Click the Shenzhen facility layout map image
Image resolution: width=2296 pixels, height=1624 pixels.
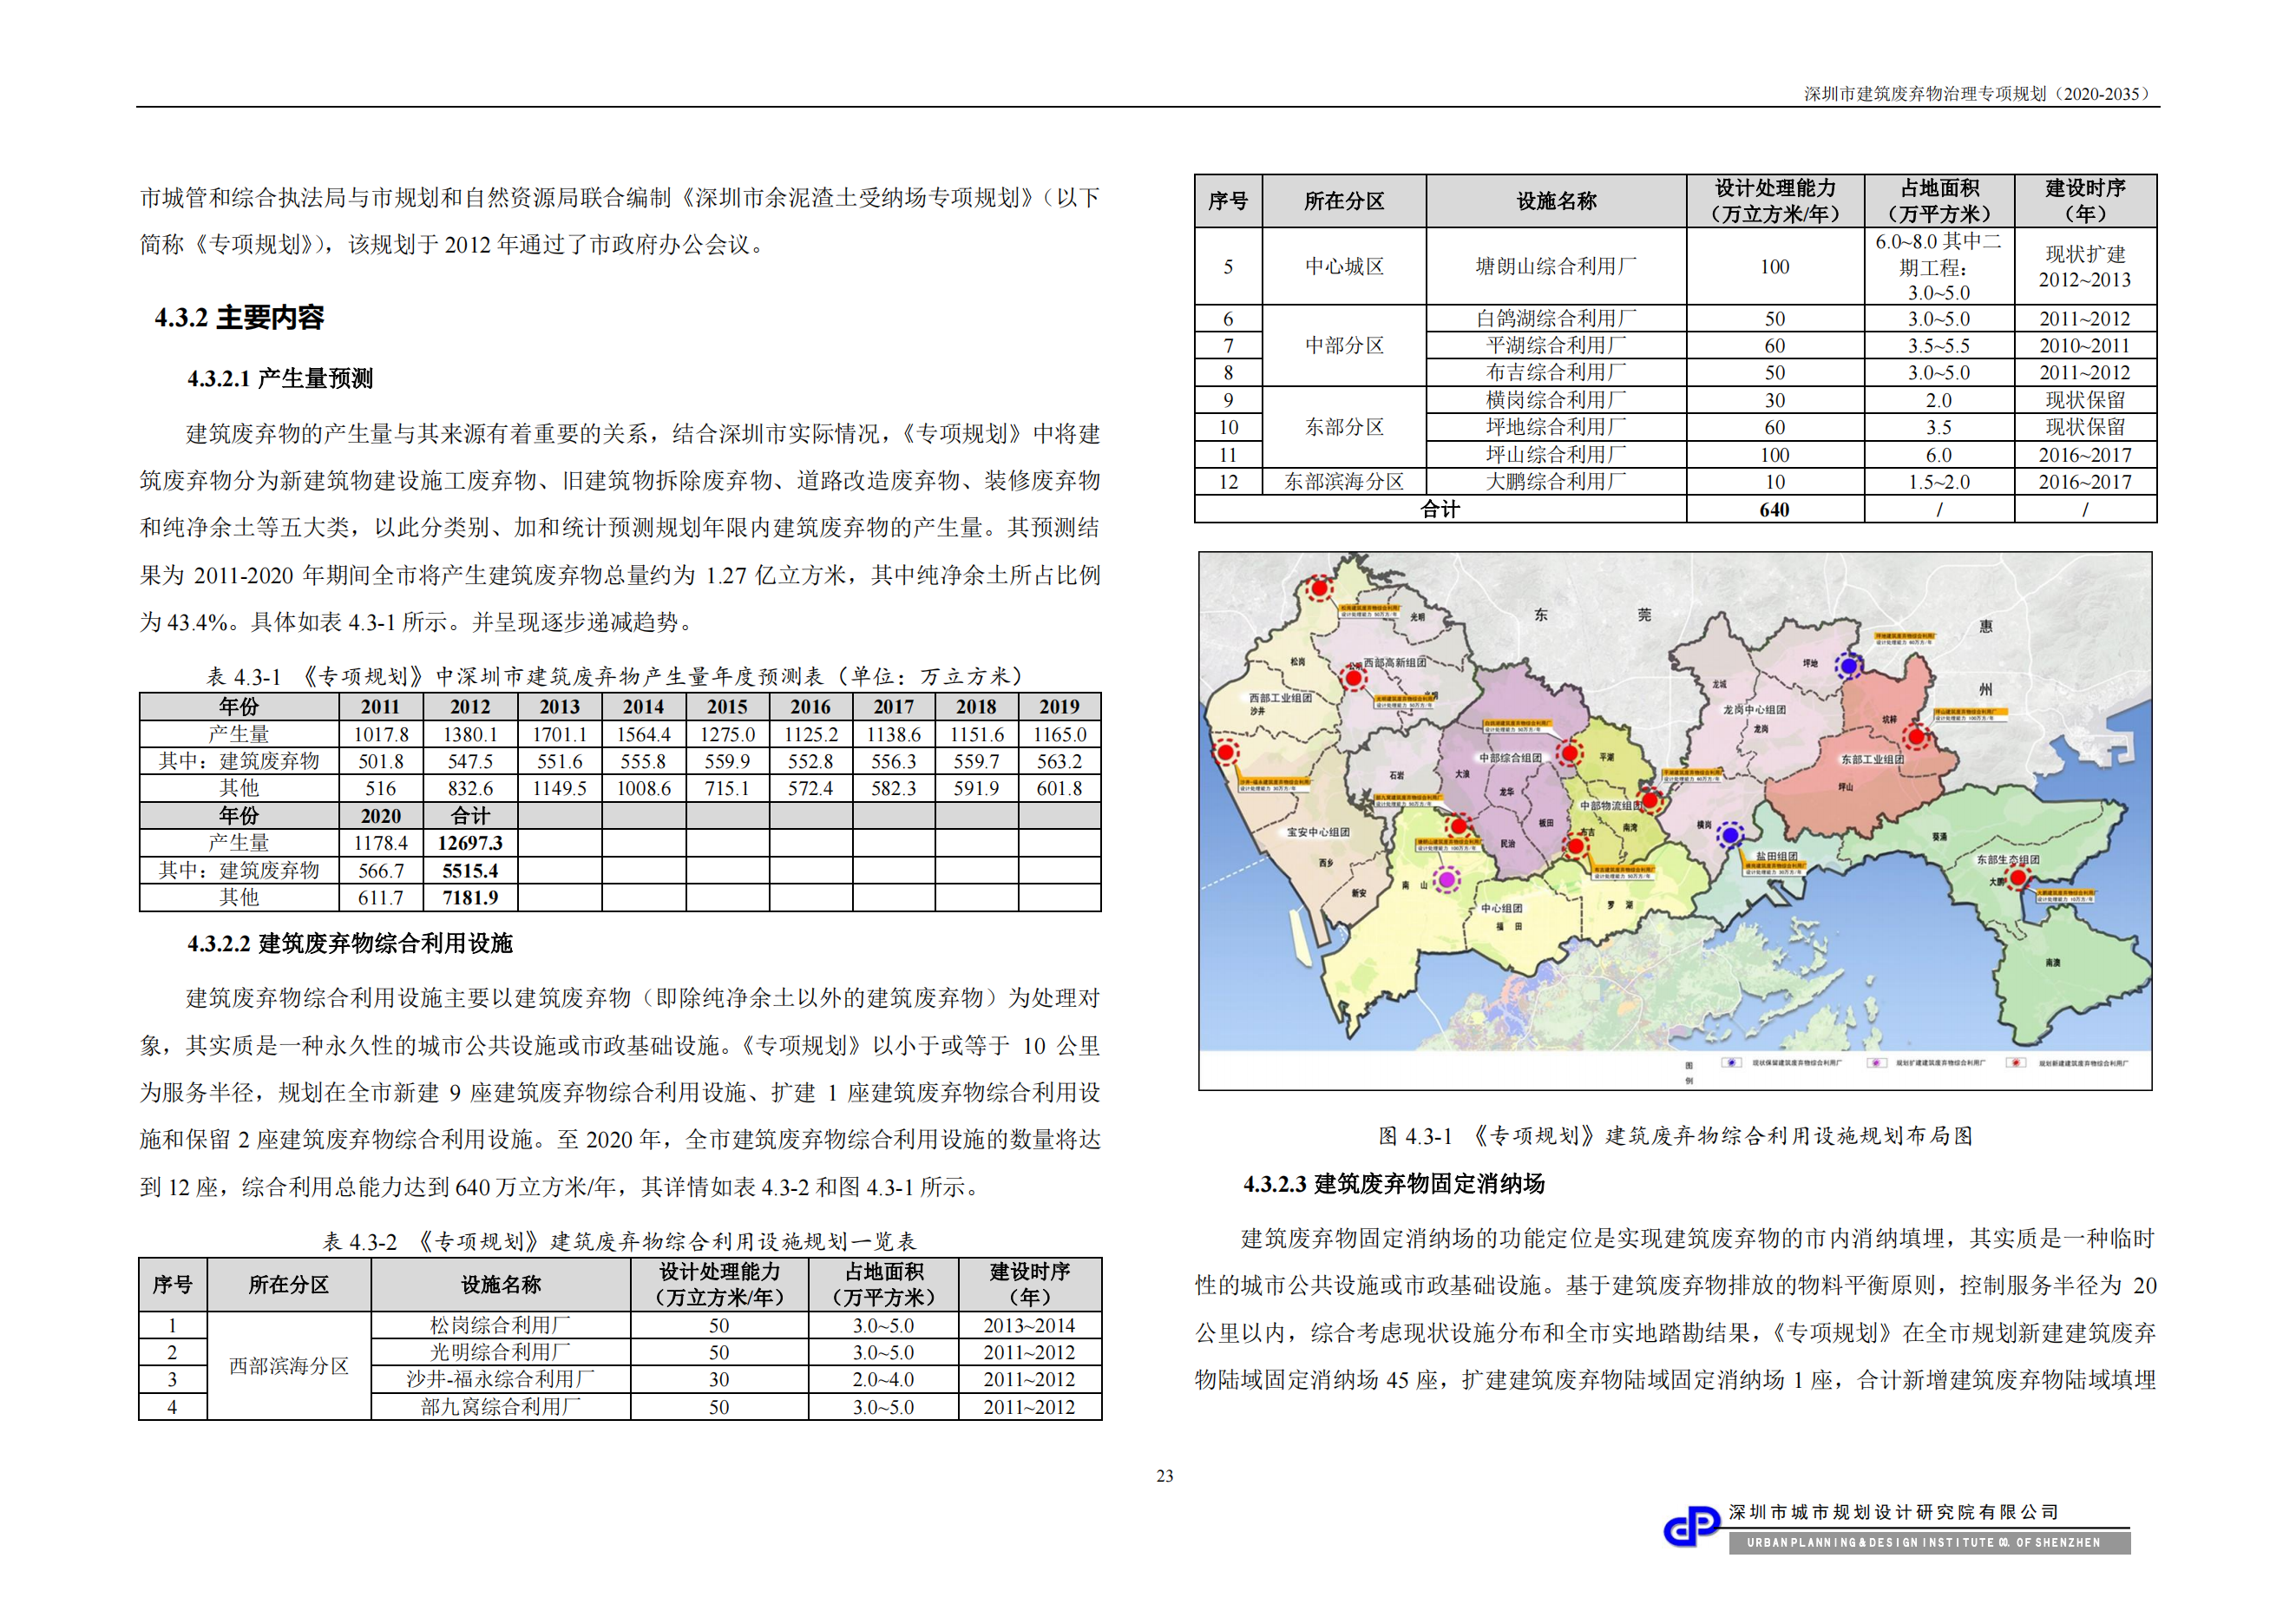[x=1675, y=821]
